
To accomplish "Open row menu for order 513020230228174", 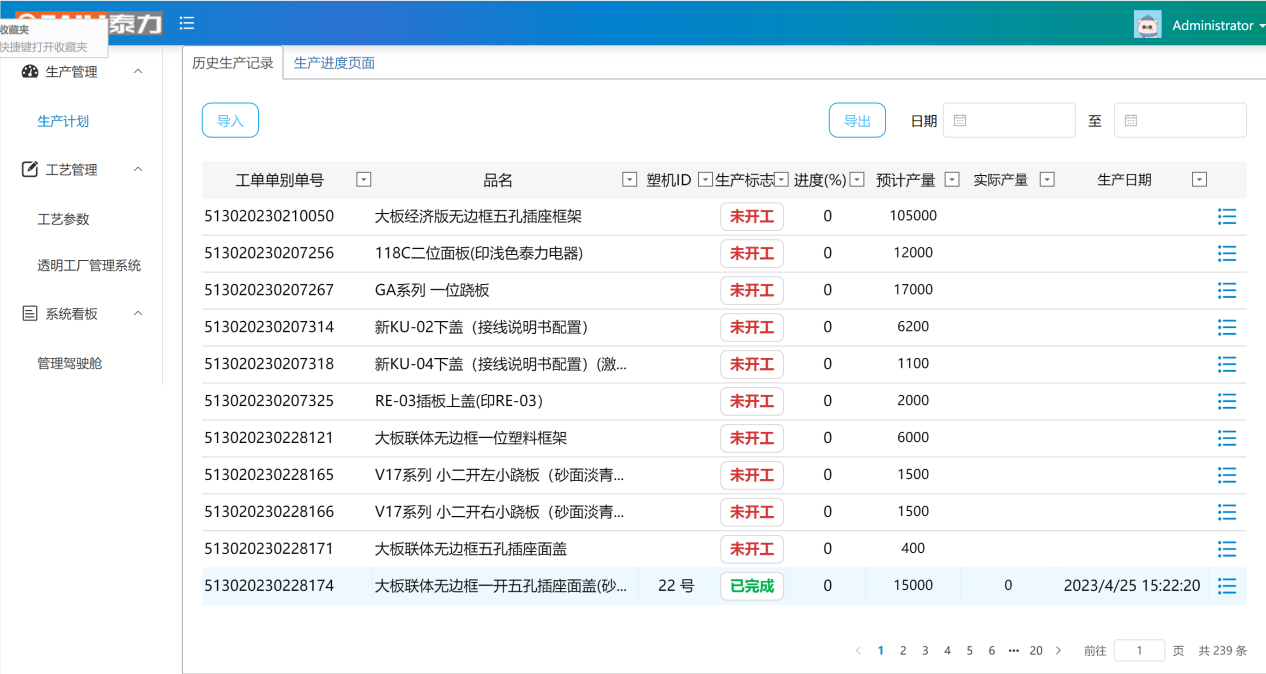I will pyautogui.click(x=1227, y=586).
